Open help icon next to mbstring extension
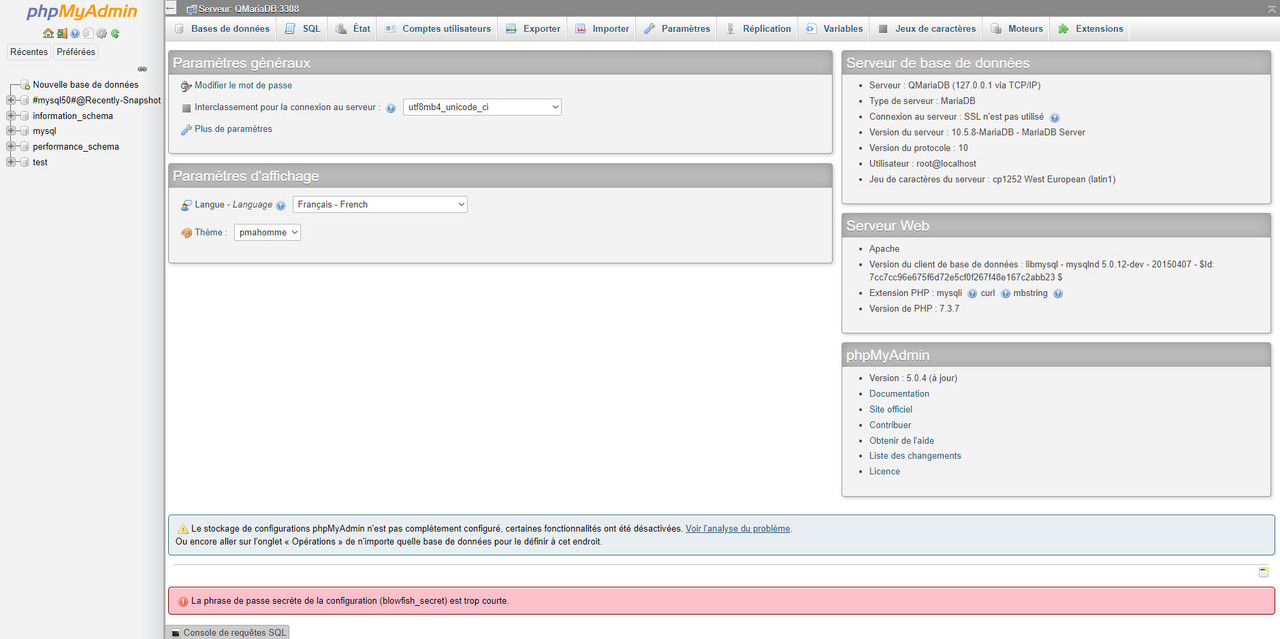Image resolution: width=1280 pixels, height=639 pixels. [x=1058, y=293]
